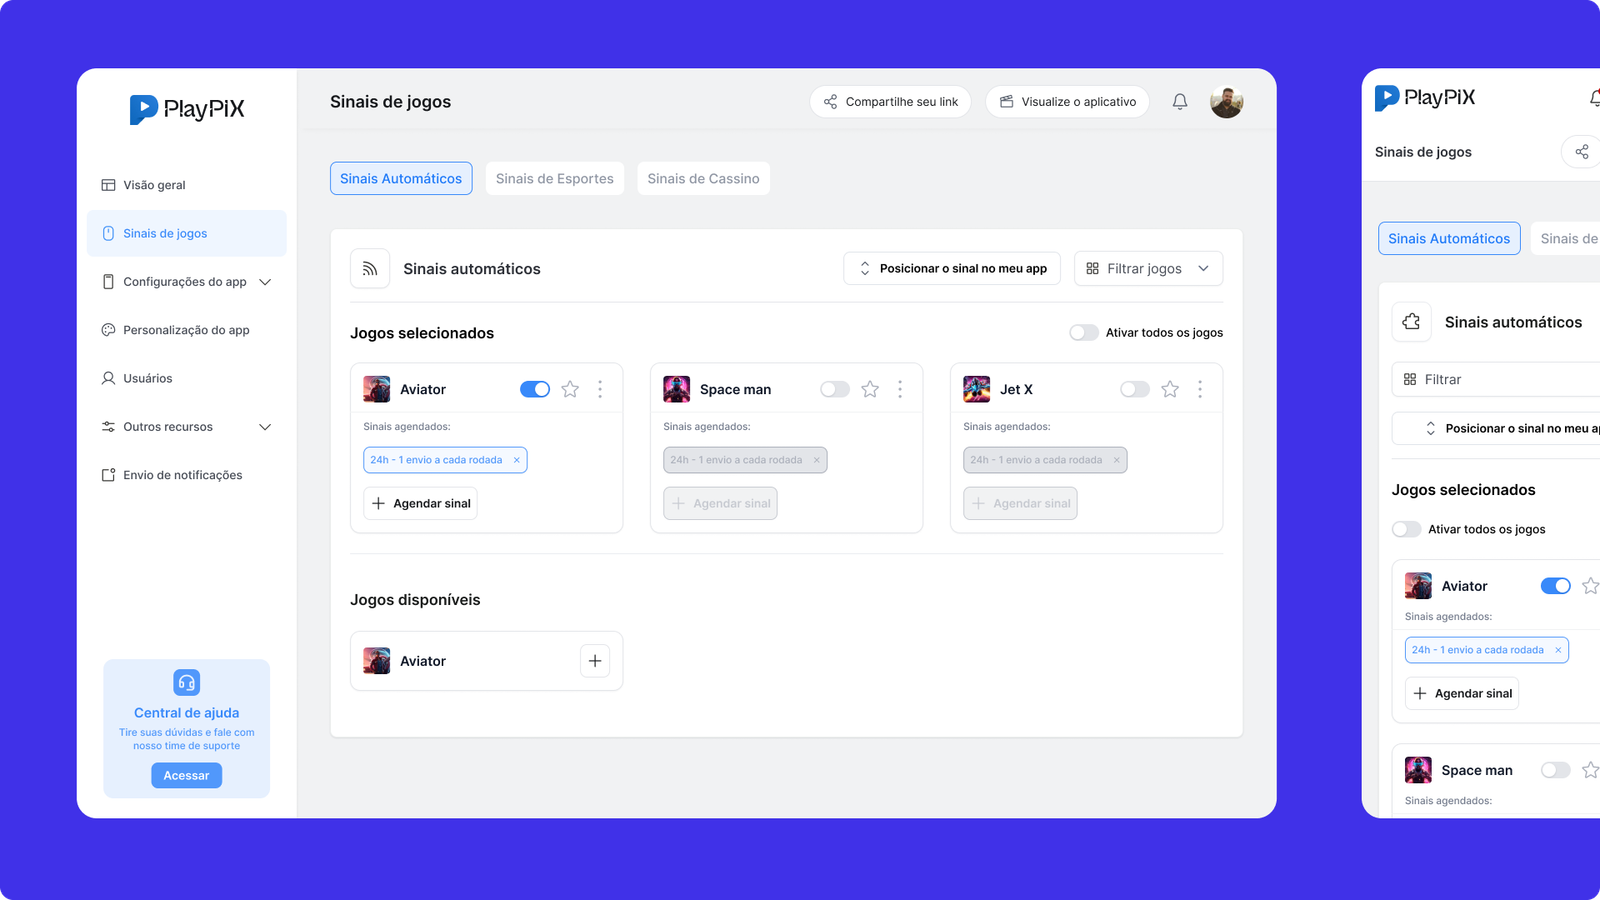Open Posicionar o sinal no meu app selector
This screenshot has width=1600, height=900.
952,269
